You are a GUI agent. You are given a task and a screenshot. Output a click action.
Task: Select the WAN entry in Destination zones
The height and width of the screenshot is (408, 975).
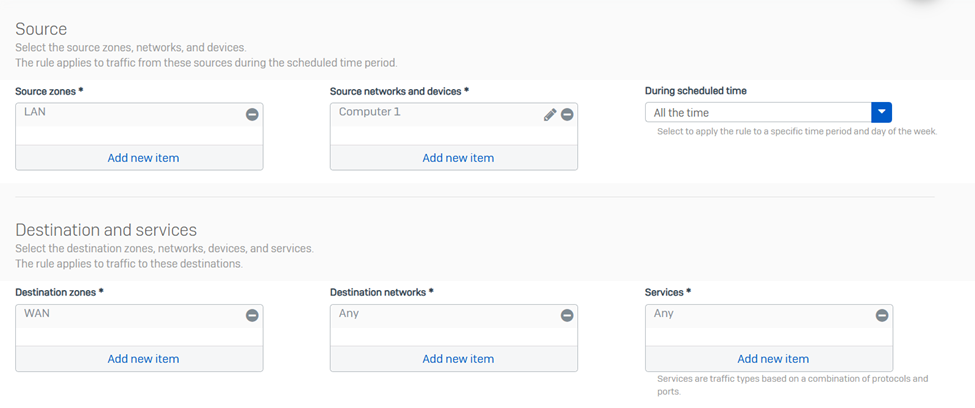coord(38,313)
